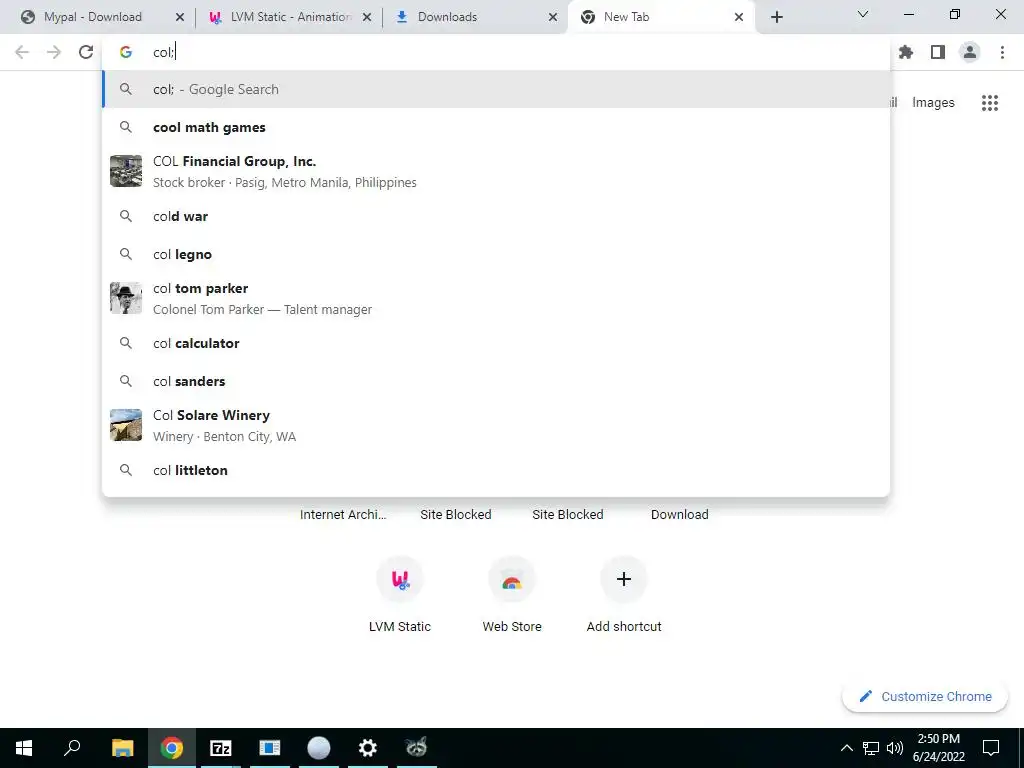
Task: Open the LVM Static shortcut icon
Action: tap(400, 579)
